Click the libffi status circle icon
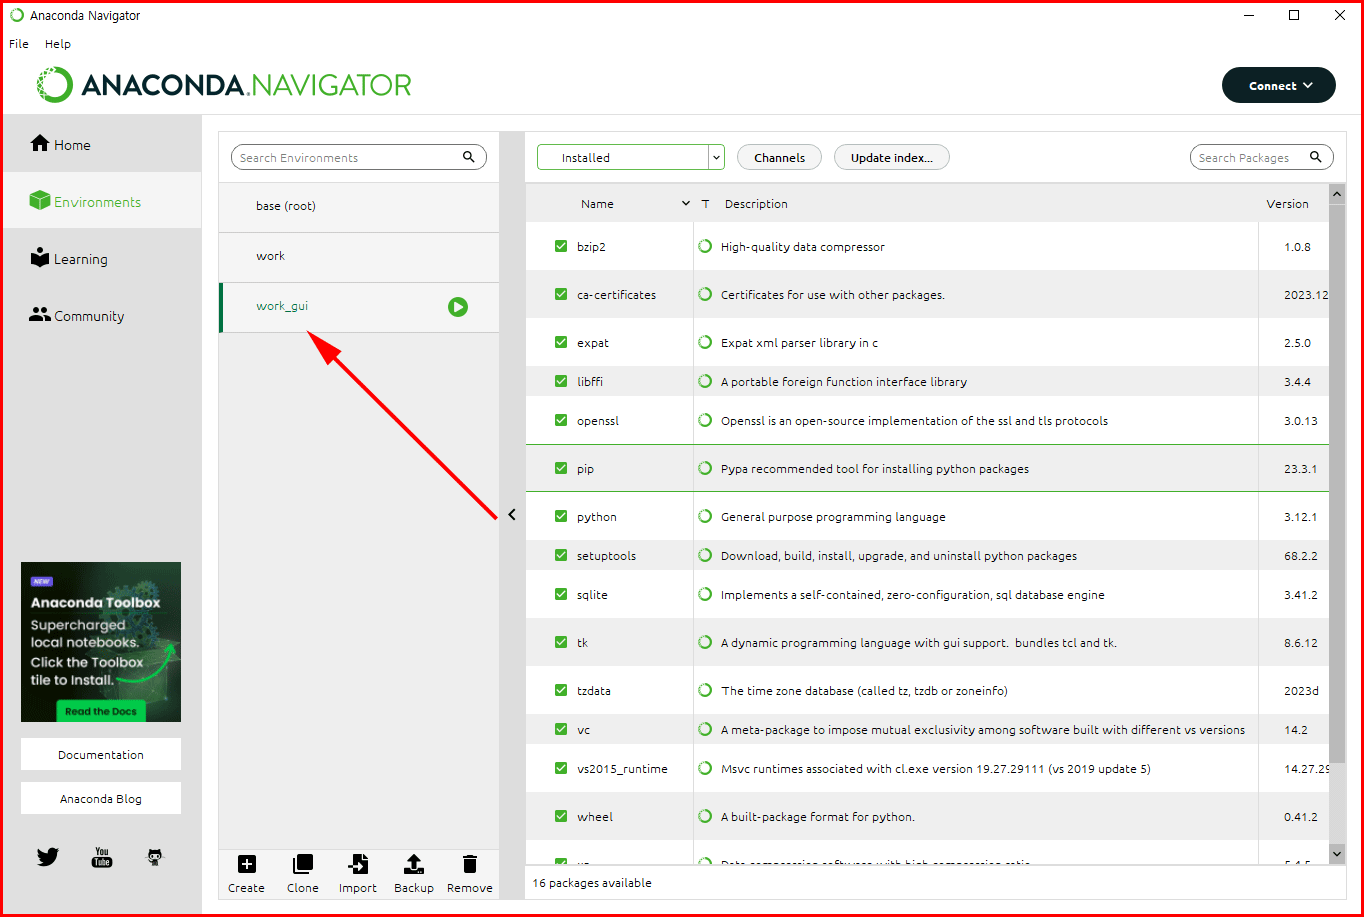This screenshot has width=1364, height=917. pyautogui.click(x=706, y=382)
